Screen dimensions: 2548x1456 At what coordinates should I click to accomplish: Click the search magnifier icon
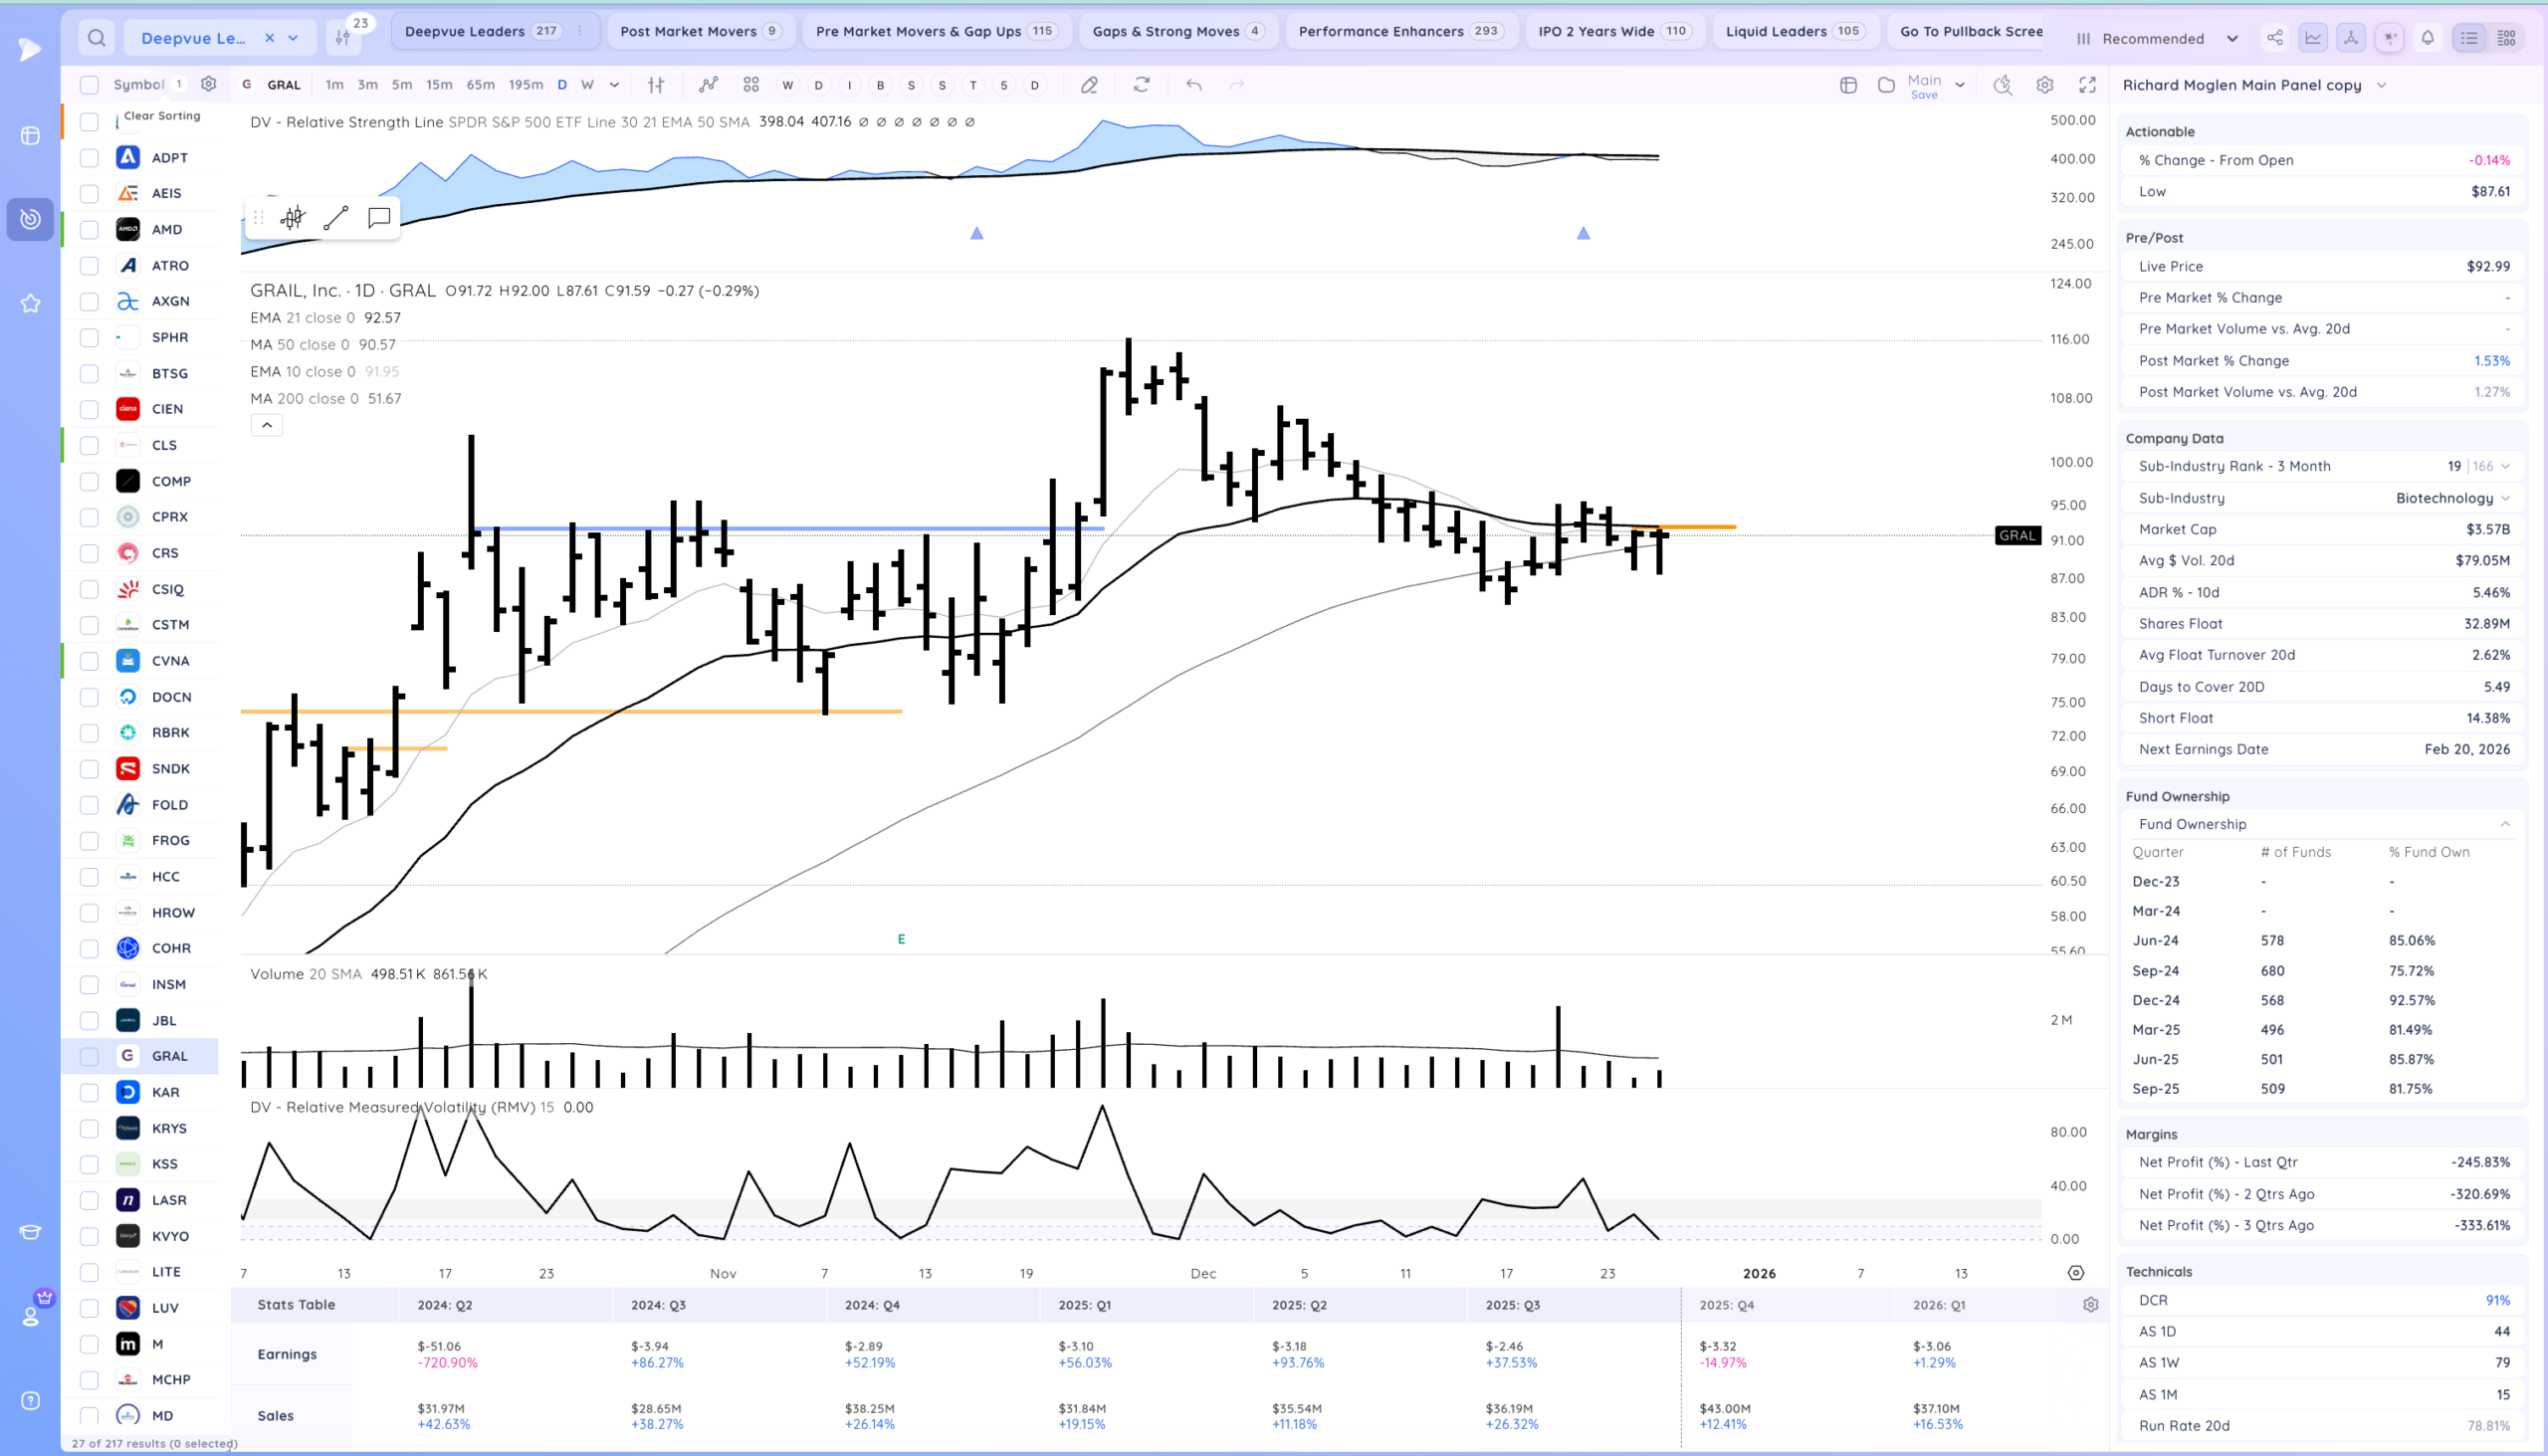96,38
